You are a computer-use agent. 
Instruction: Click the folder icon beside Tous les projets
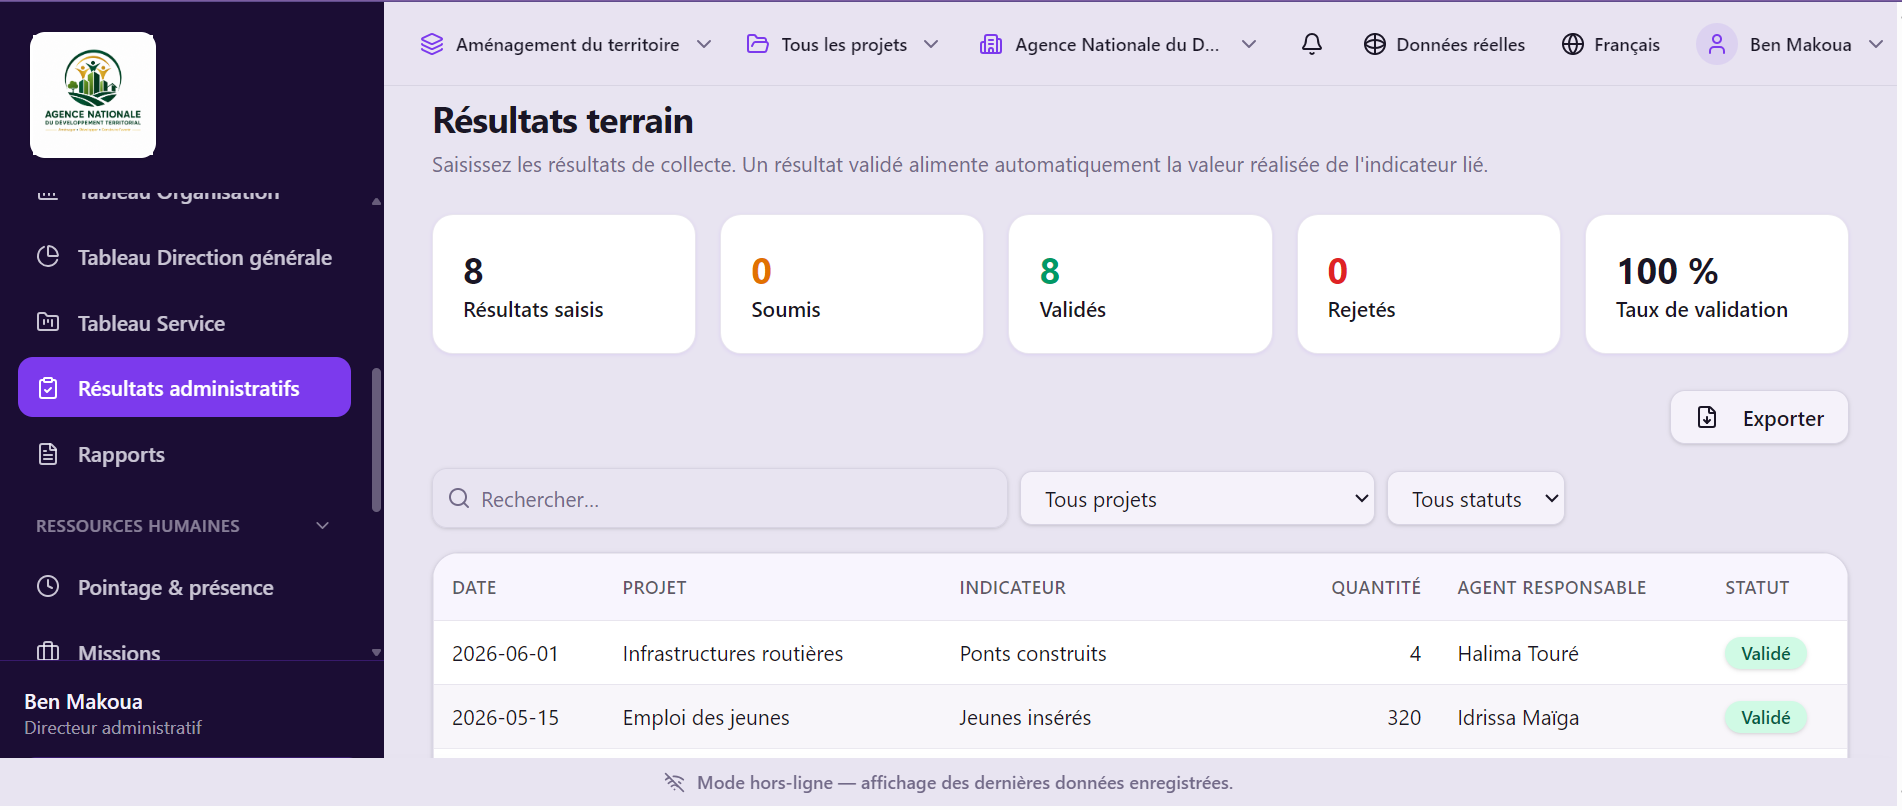[758, 44]
